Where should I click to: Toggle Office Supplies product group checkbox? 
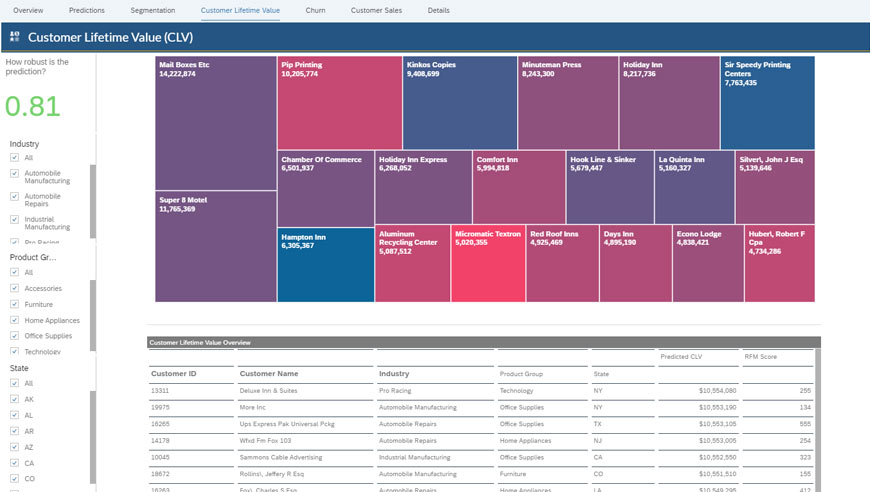click(15, 336)
